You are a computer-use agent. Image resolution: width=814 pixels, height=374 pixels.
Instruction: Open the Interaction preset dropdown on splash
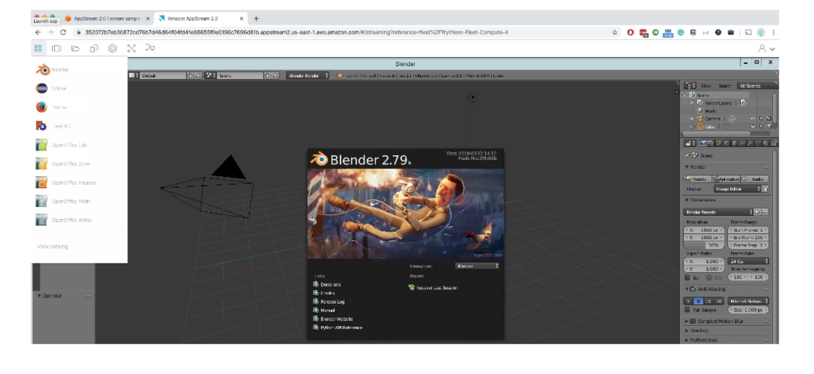(477, 265)
